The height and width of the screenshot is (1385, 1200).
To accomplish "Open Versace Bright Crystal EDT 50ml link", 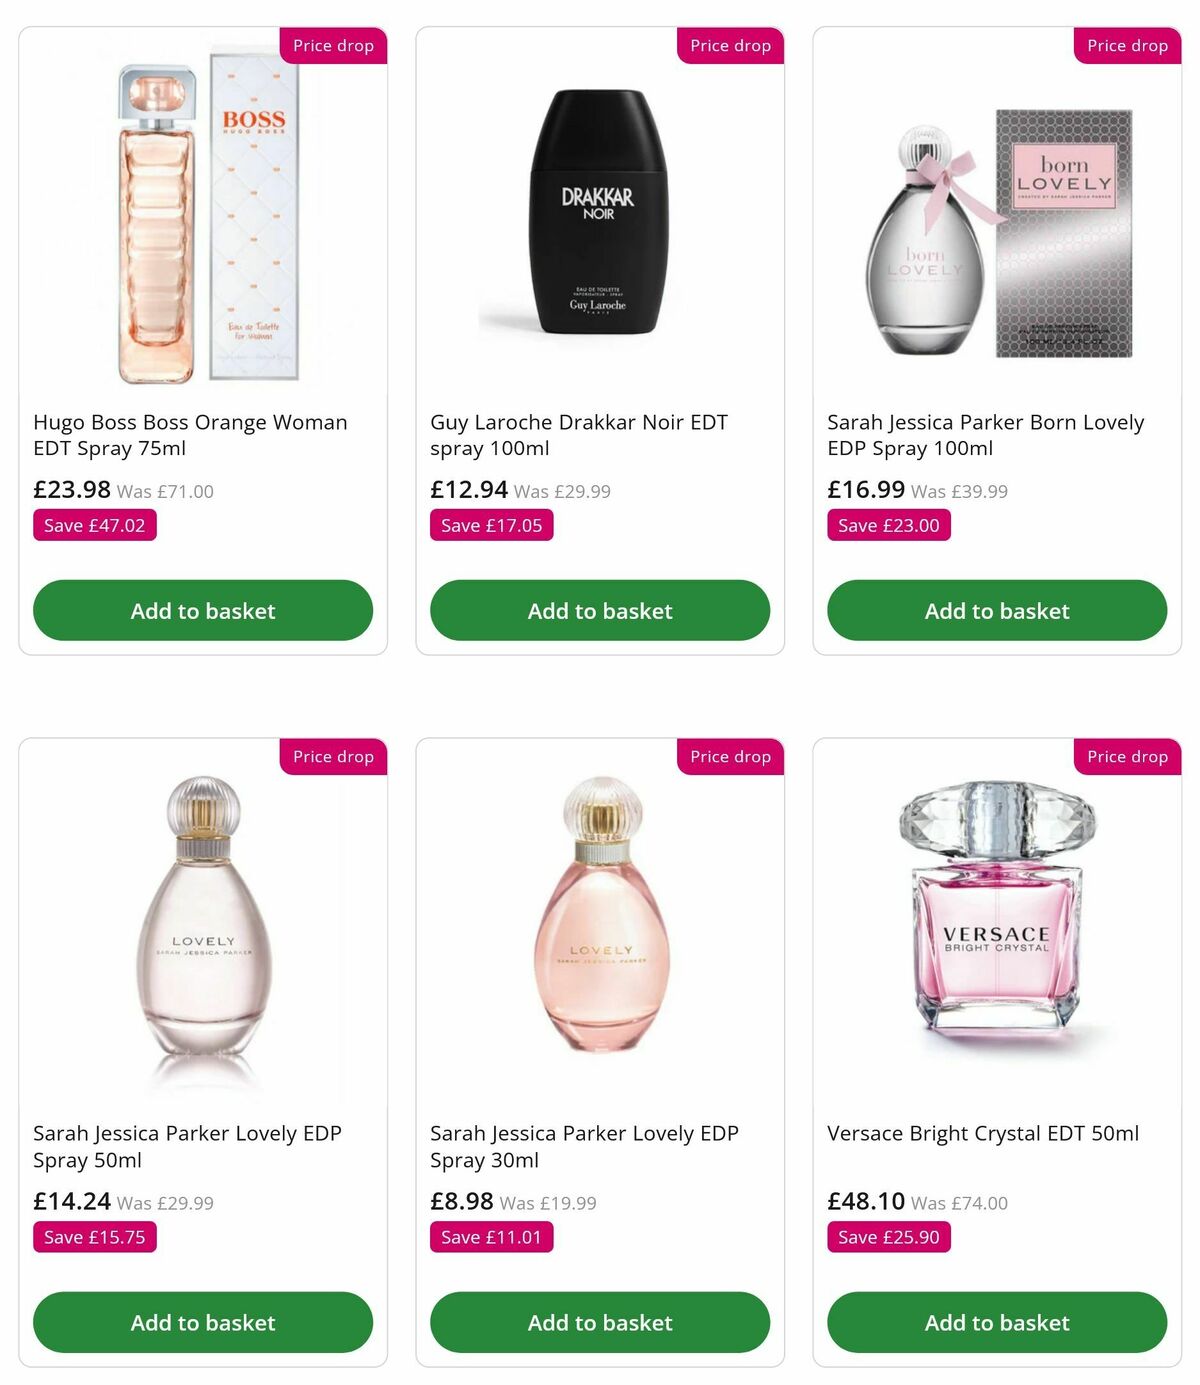I will [x=982, y=1133].
